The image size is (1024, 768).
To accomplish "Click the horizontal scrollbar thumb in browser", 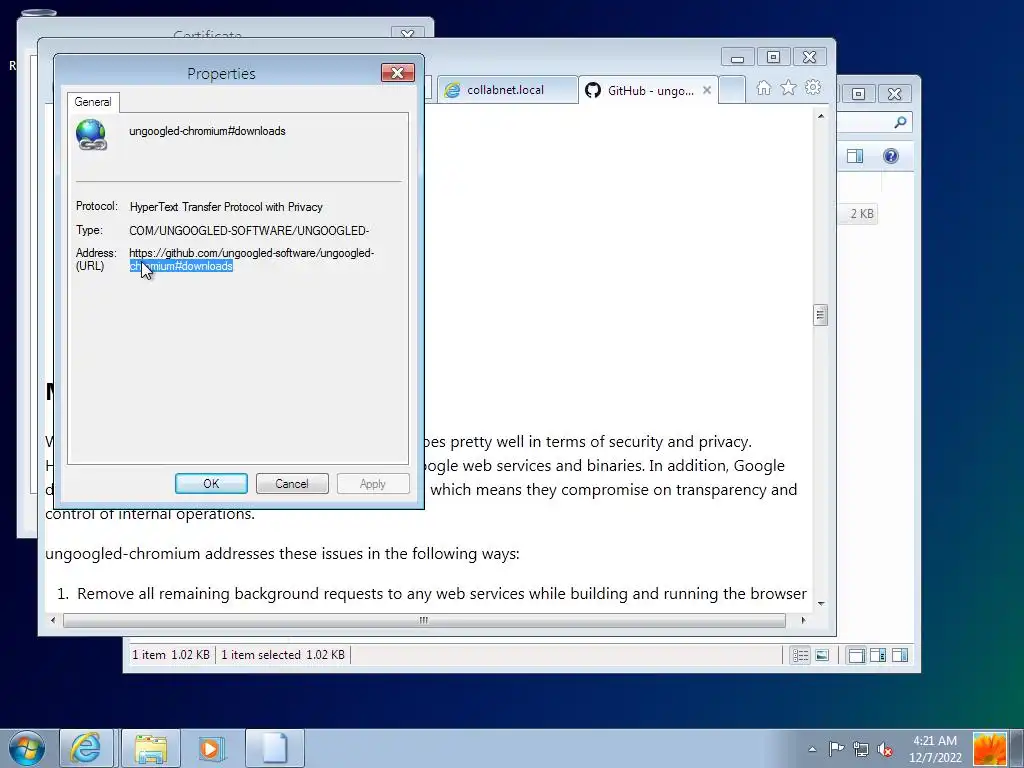I will 424,620.
